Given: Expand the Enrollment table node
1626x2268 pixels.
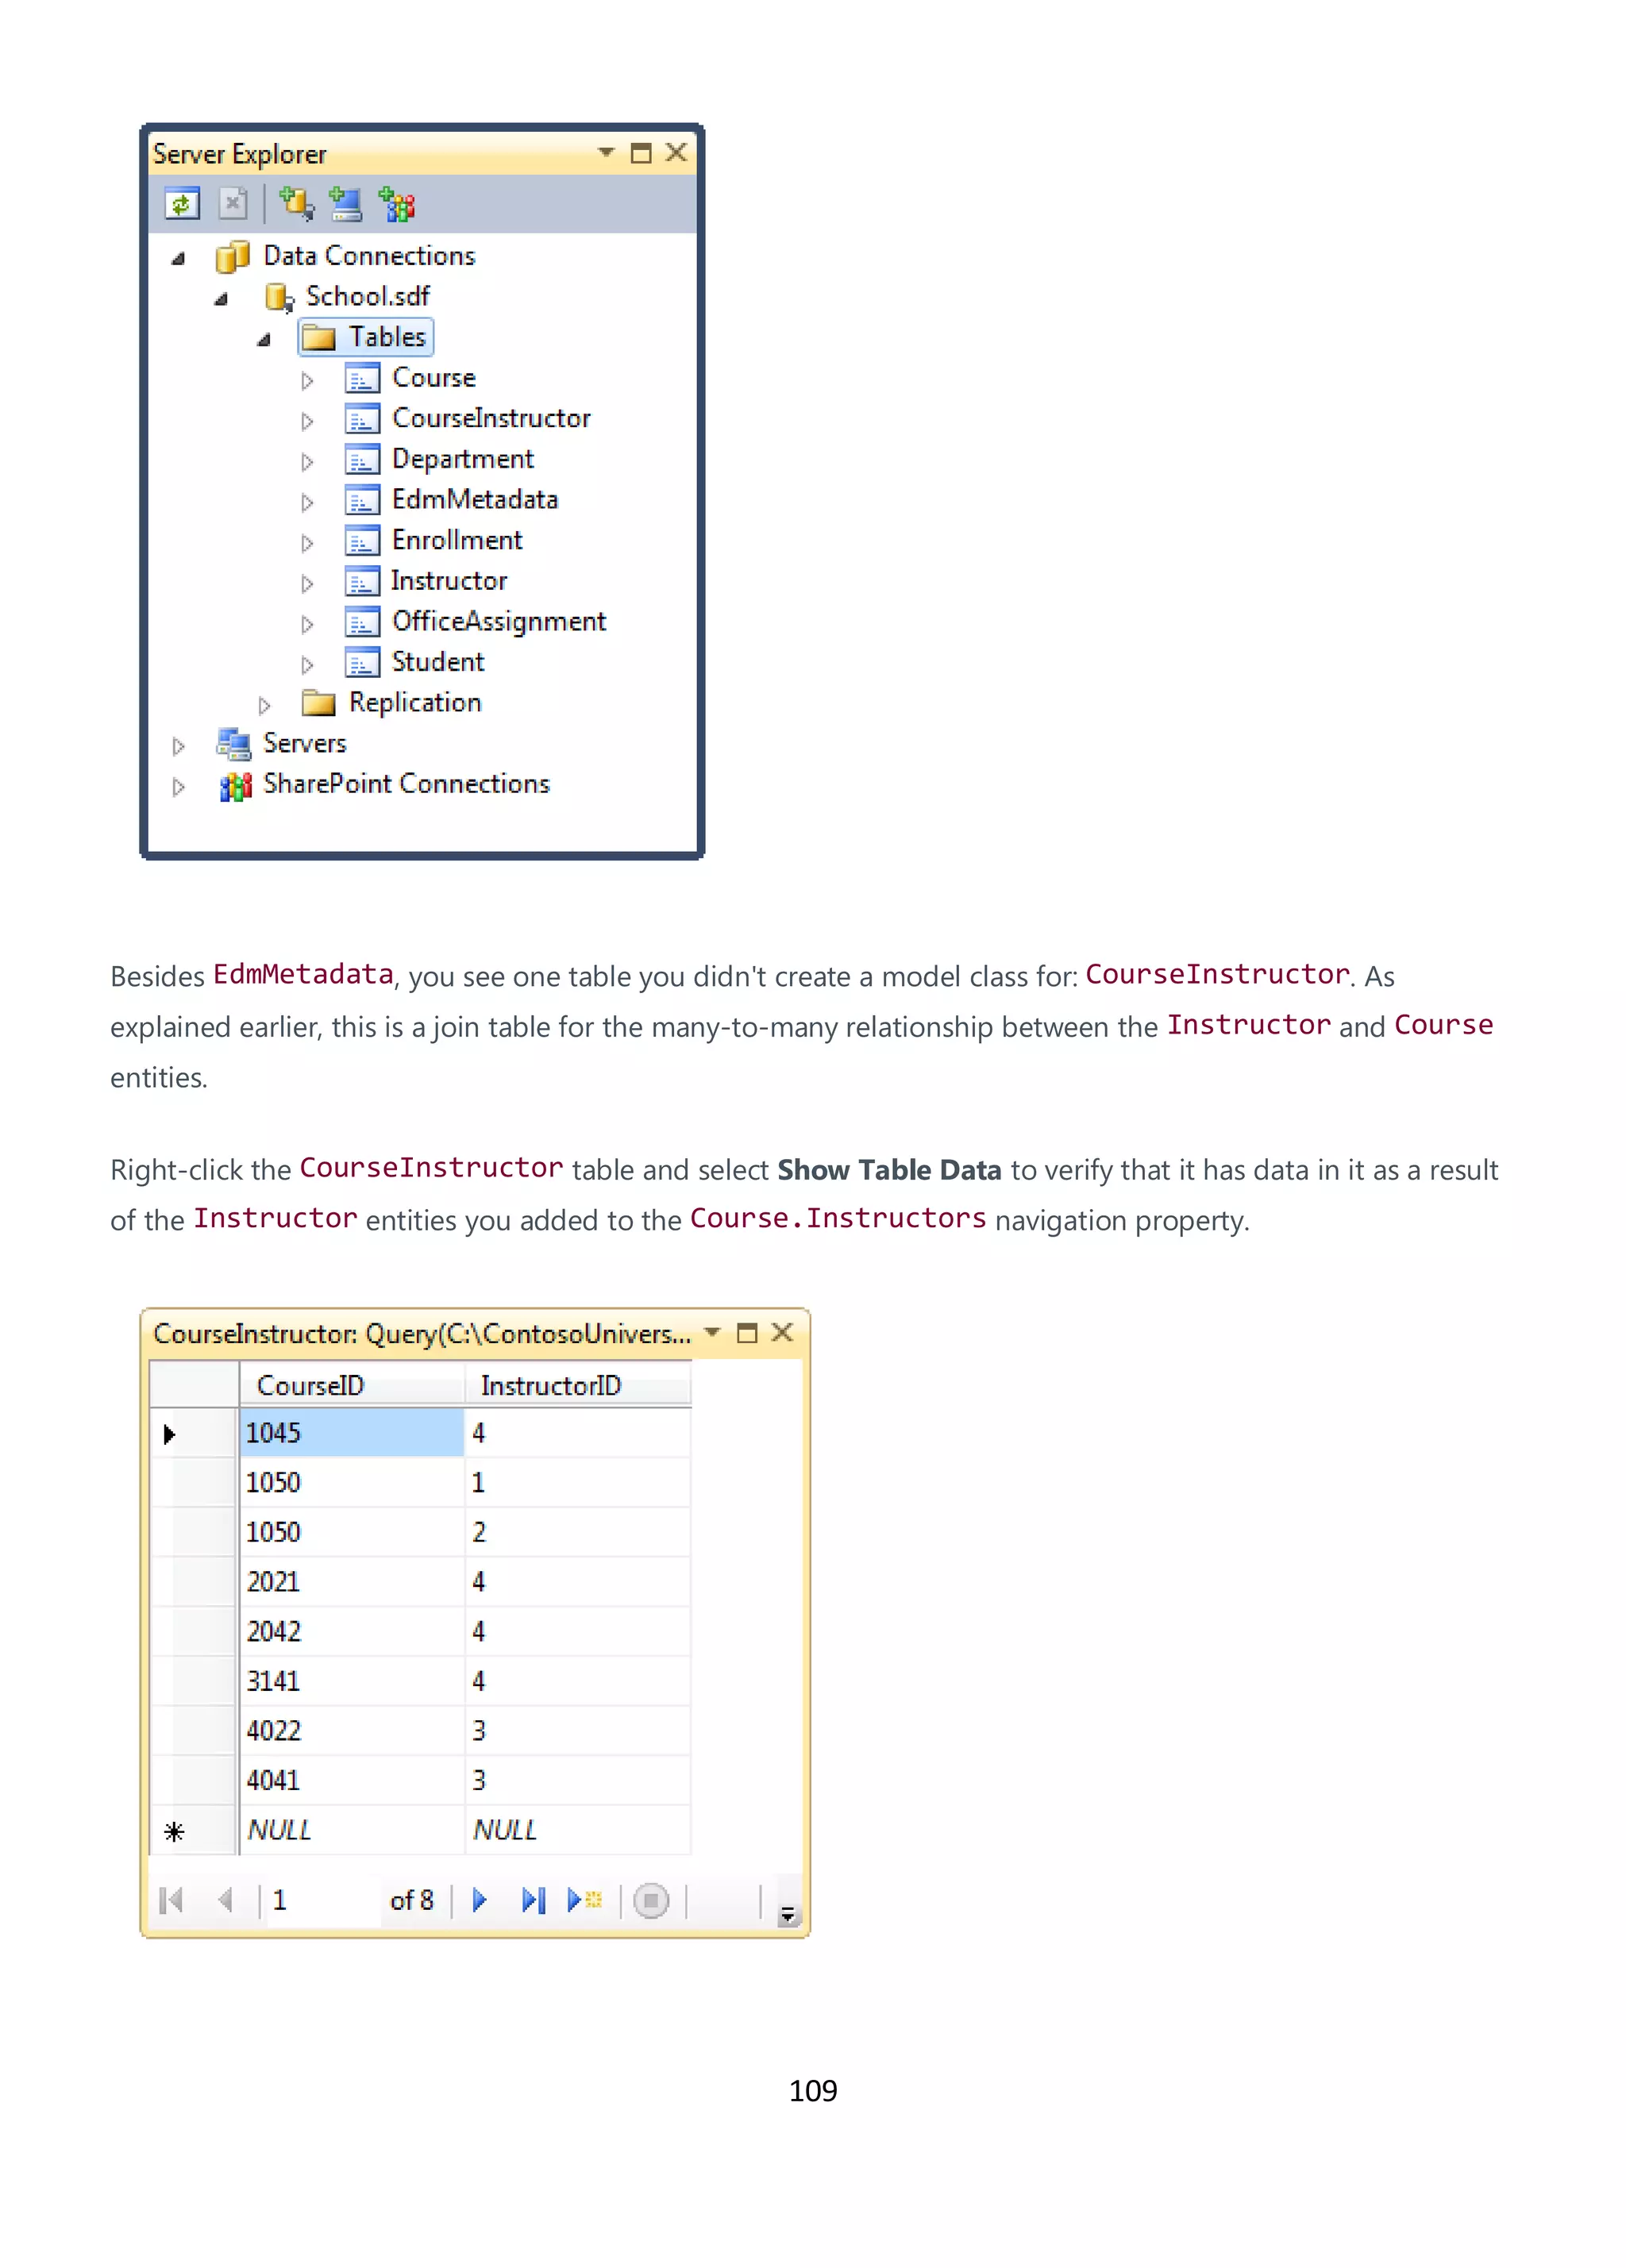Looking at the screenshot, I should (x=307, y=543).
